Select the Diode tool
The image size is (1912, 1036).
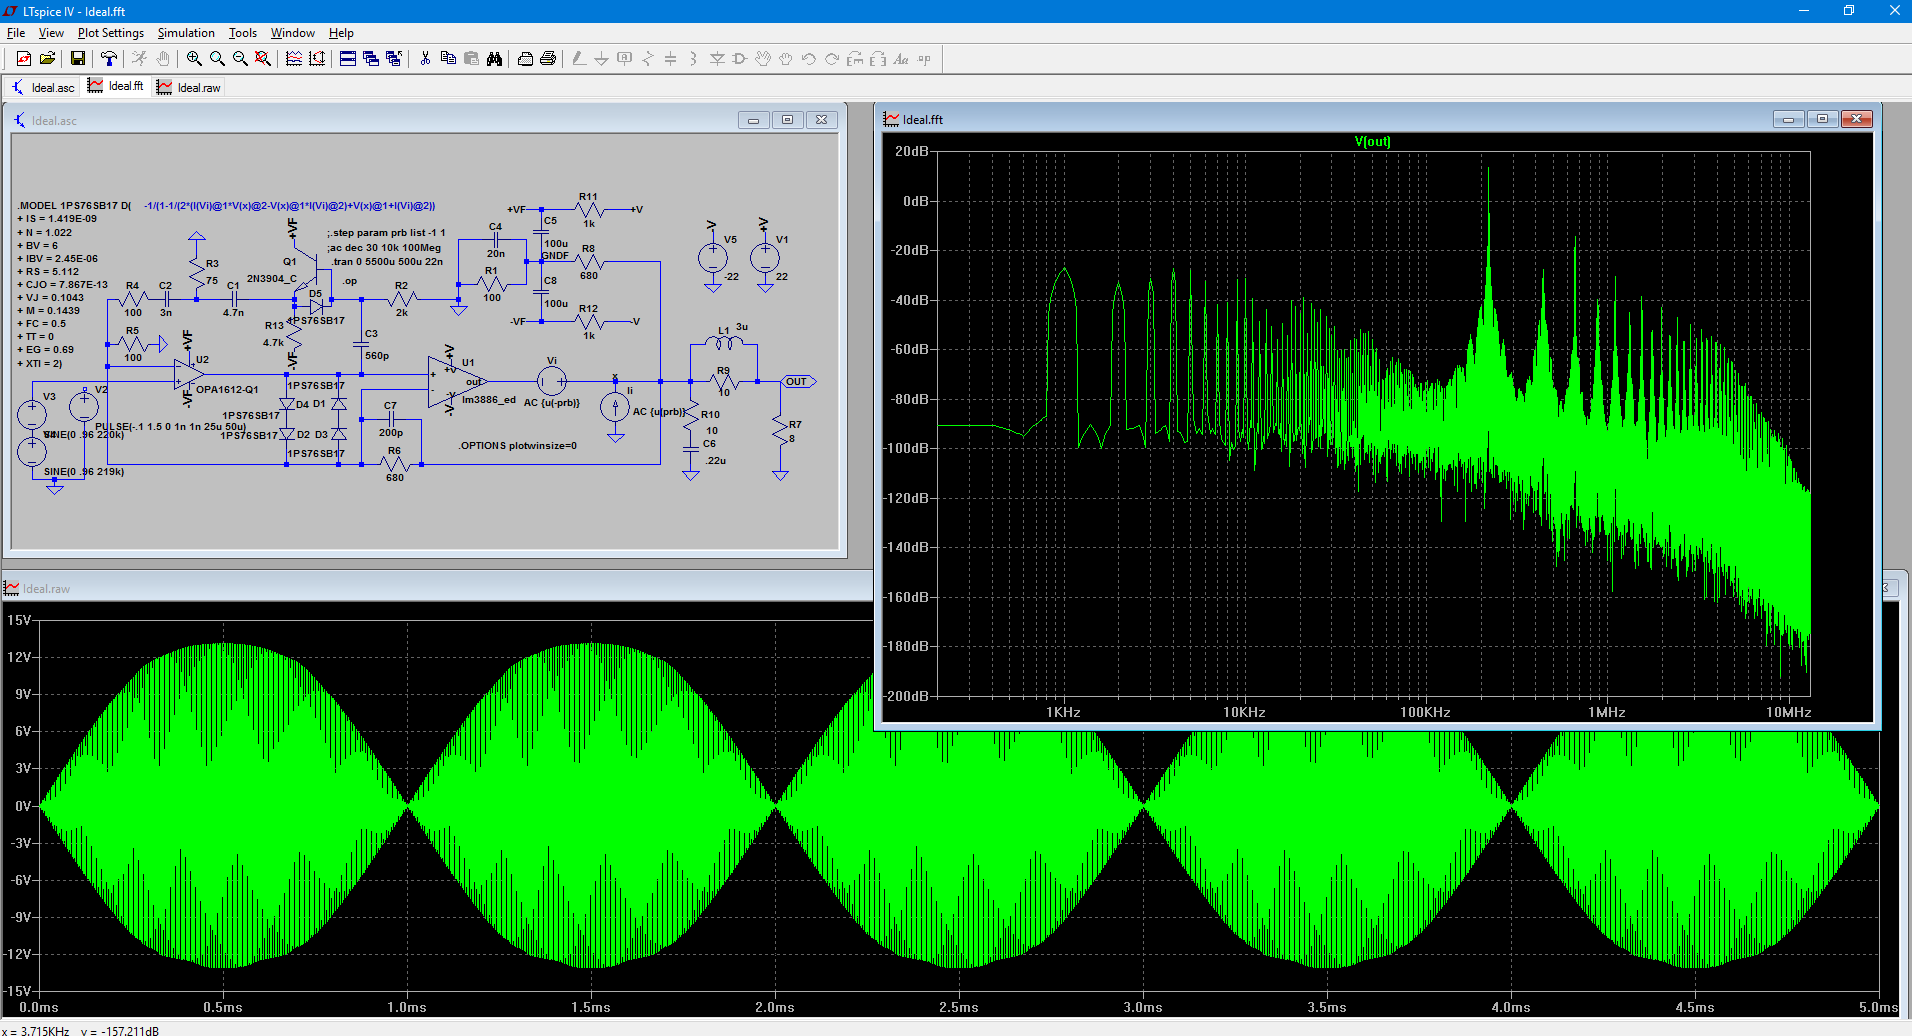(717, 59)
